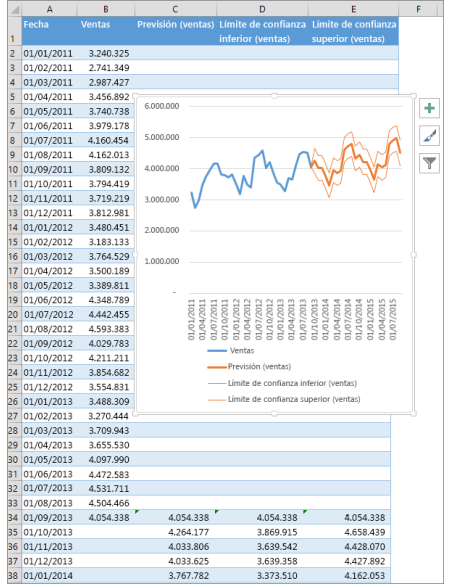Click 'Límite de confianza superior' legend entry
The width and height of the screenshot is (452, 584).
[x=284, y=399]
